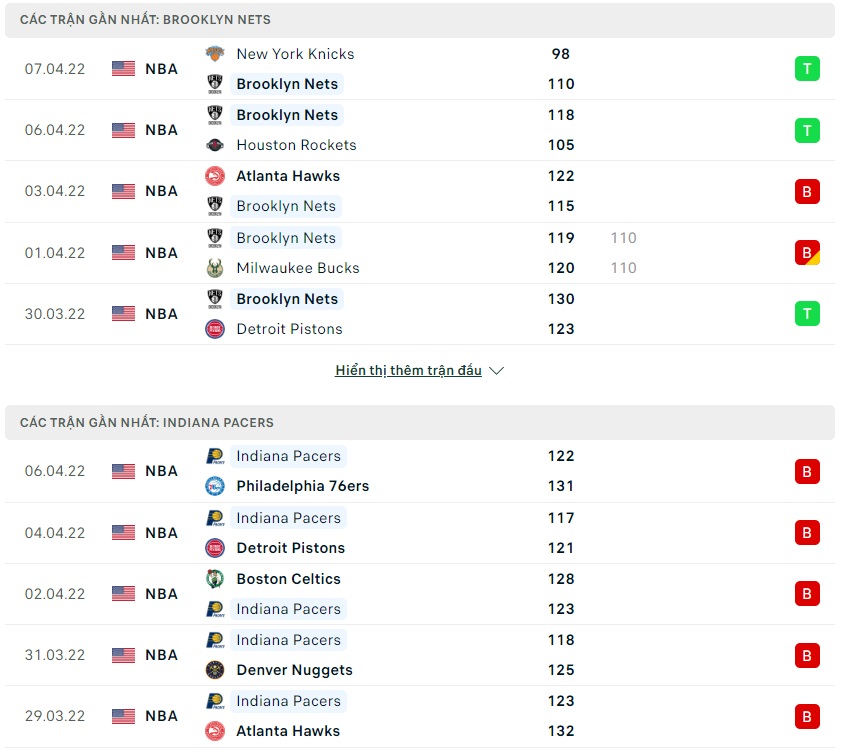Open the Detroit Pistons team name on 30.03.22
This screenshot has height=754, width=844.
(289, 329)
